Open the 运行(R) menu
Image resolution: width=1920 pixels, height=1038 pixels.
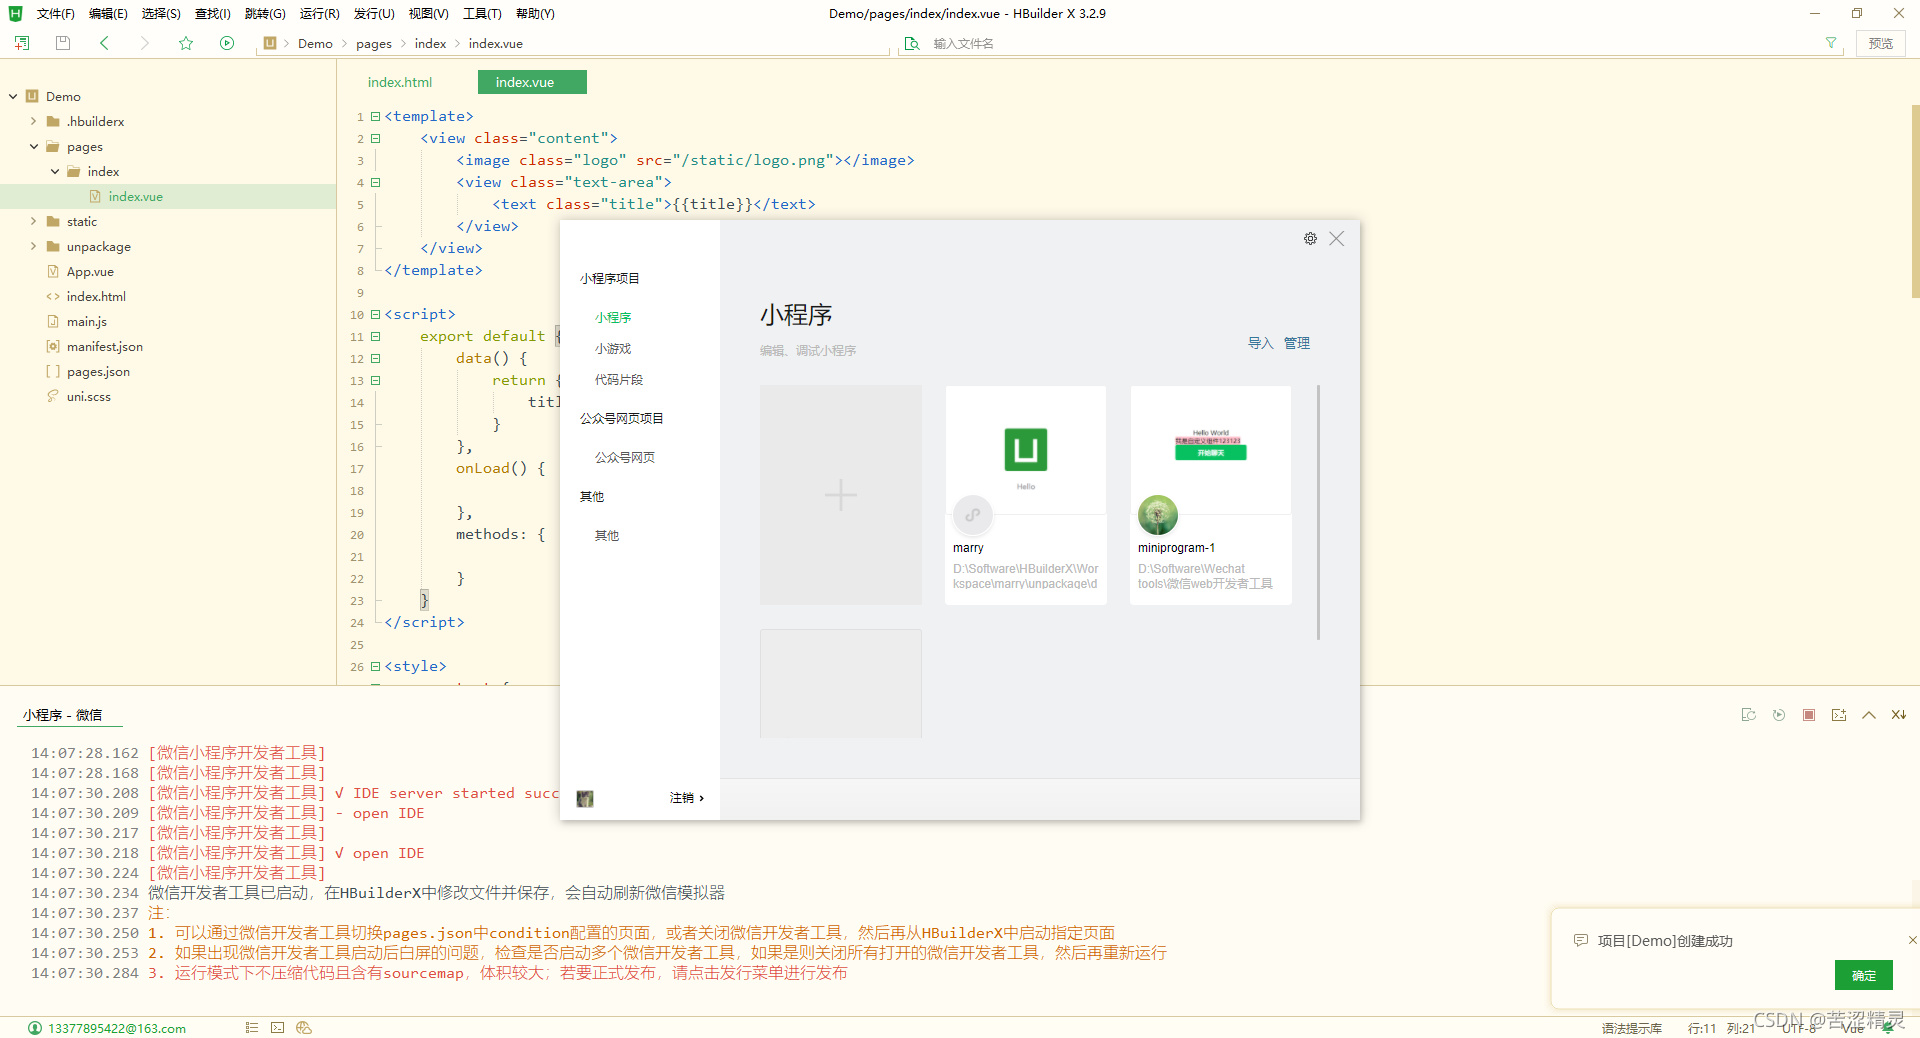pyautogui.click(x=318, y=13)
